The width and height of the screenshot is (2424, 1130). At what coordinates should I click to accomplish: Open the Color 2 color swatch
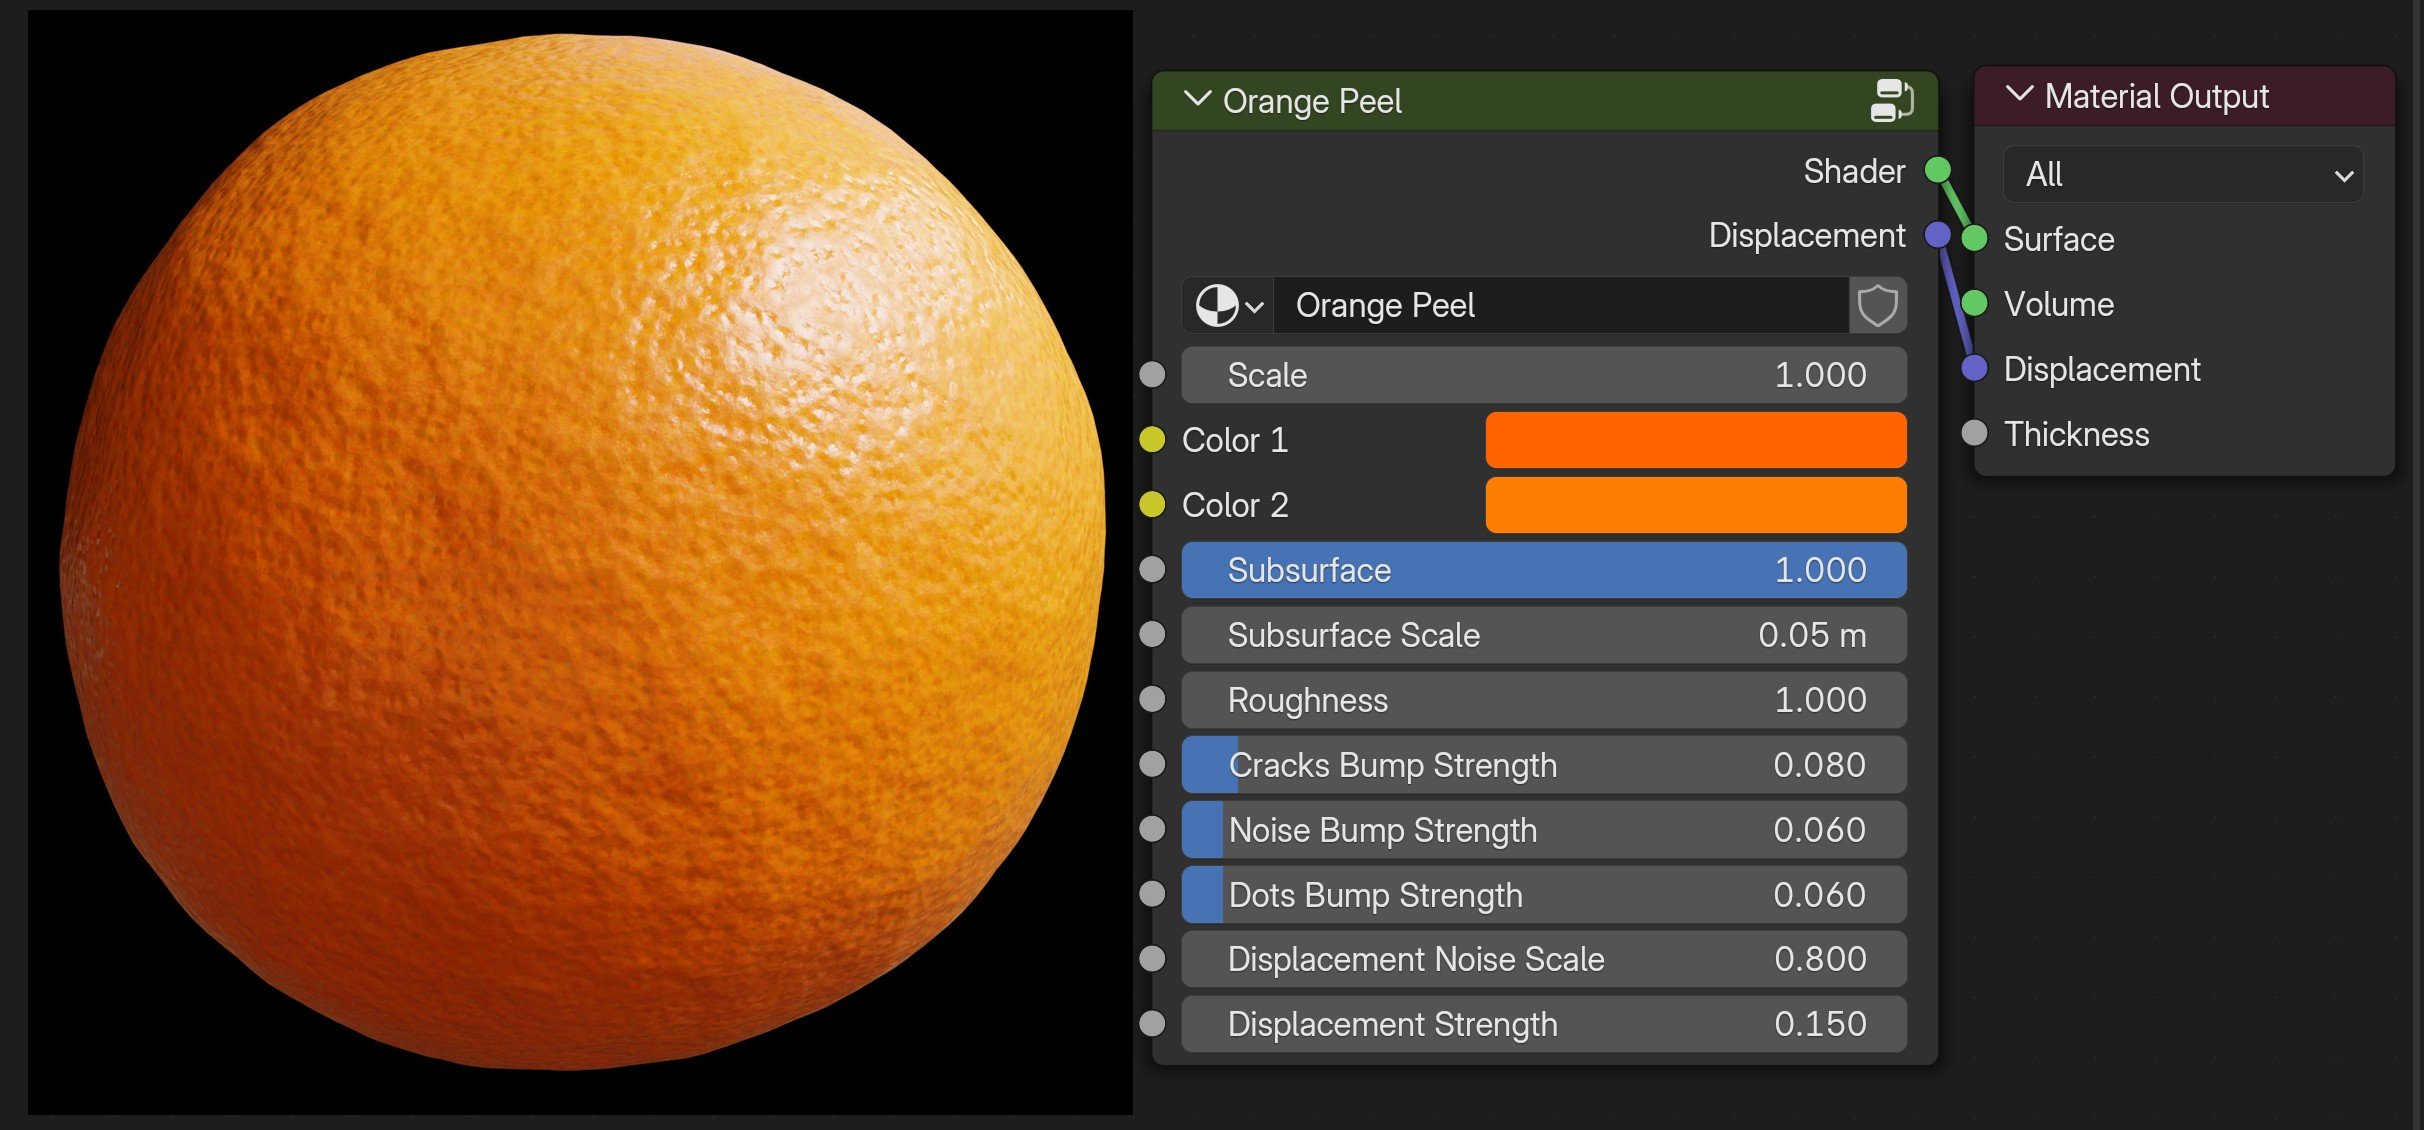(x=1695, y=505)
